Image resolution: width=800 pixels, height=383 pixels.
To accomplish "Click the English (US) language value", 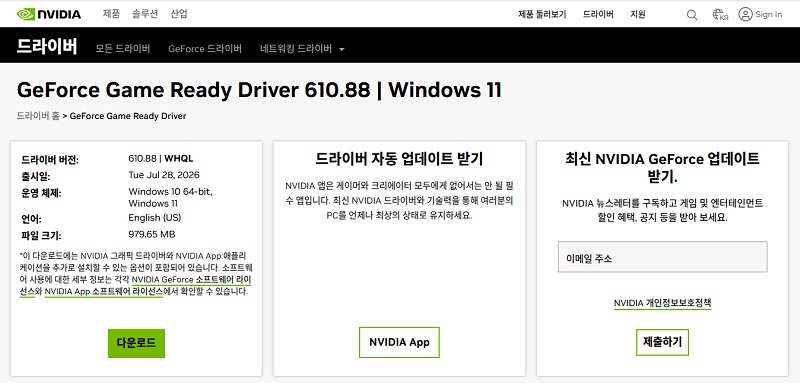I will tap(155, 218).
